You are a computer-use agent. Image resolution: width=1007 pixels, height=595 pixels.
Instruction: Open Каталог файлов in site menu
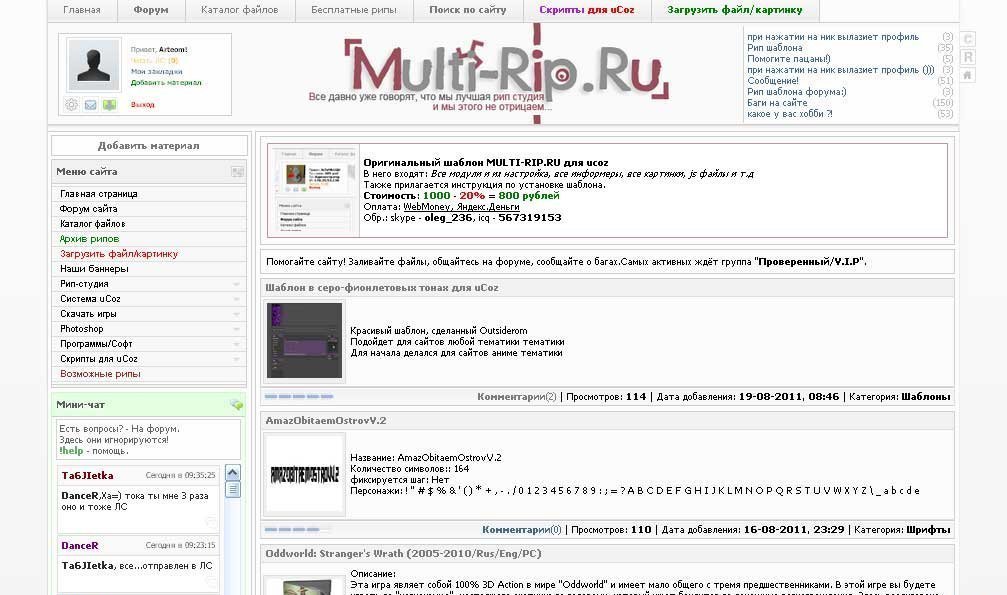pos(92,224)
